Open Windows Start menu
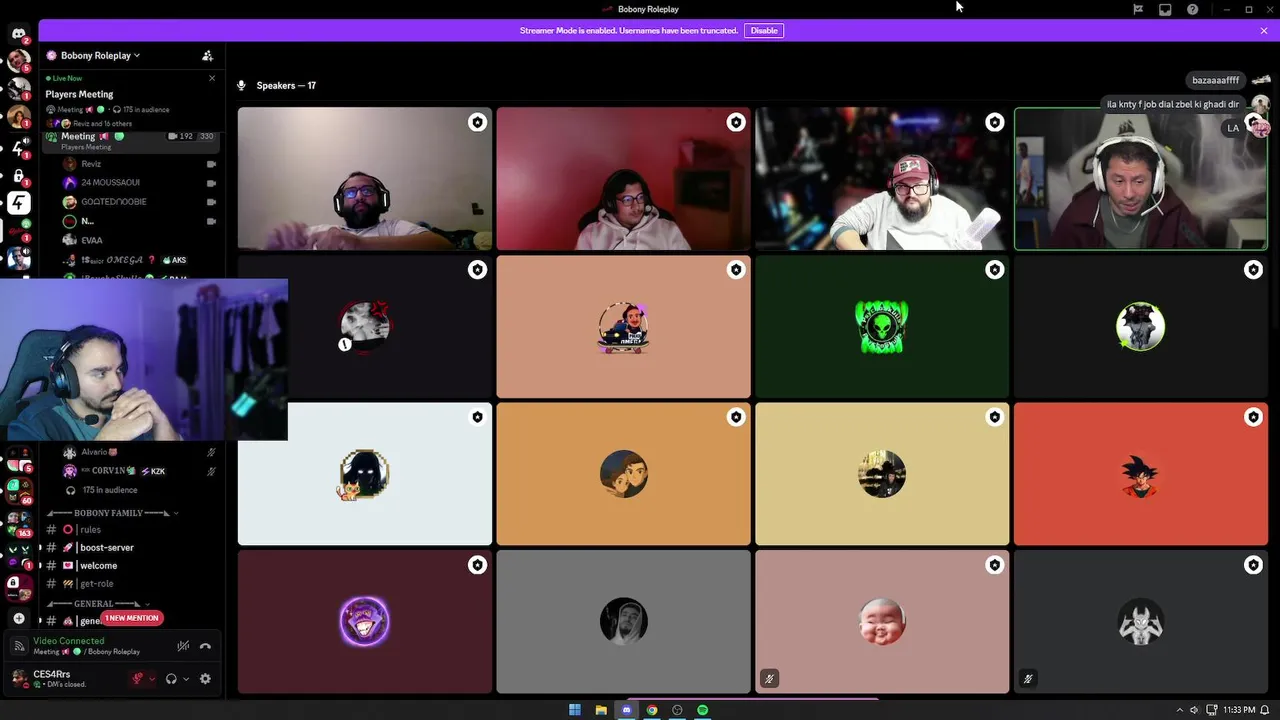1280x720 pixels. click(x=575, y=710)
